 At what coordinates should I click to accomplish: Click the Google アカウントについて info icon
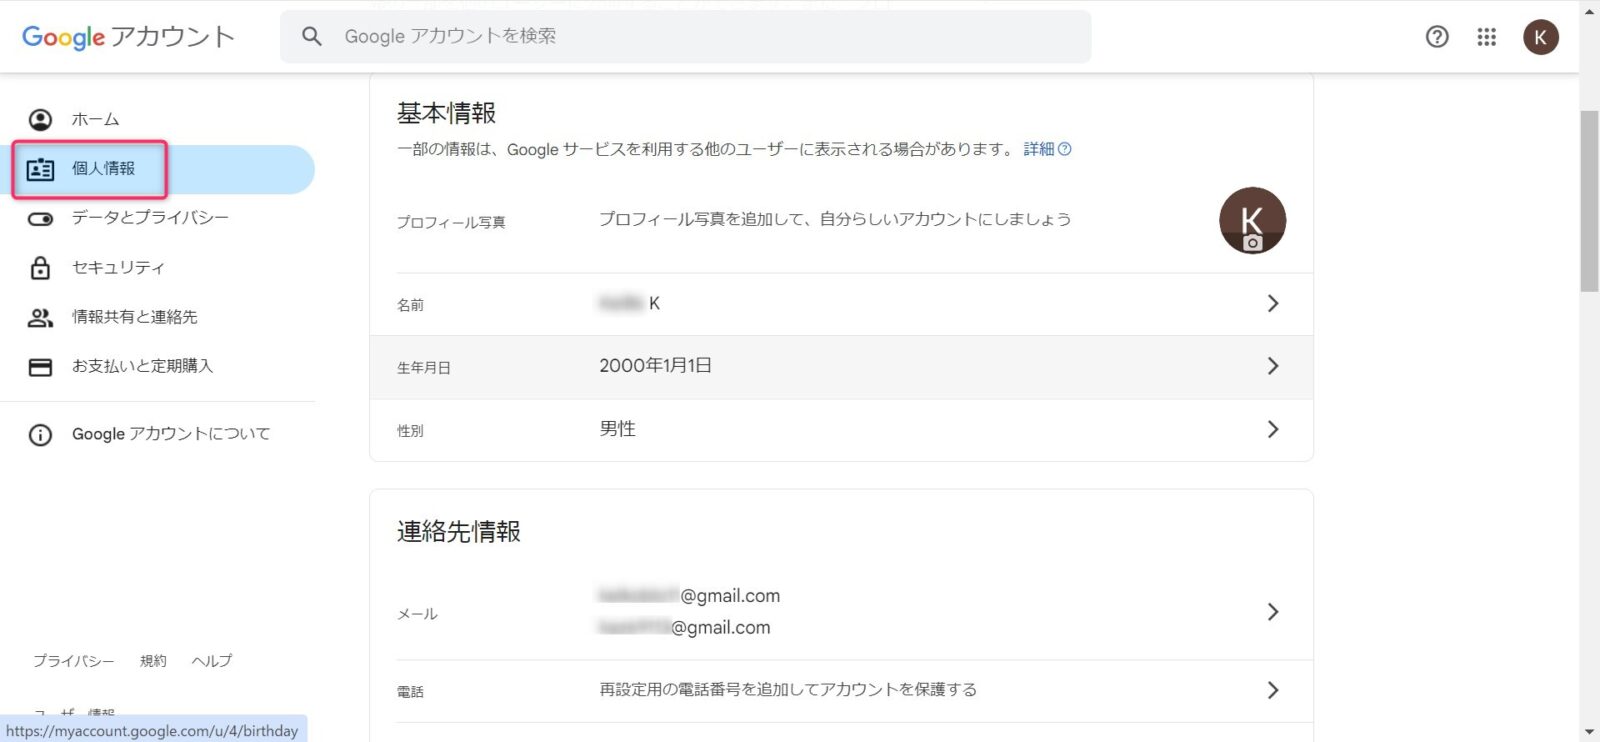40,435
